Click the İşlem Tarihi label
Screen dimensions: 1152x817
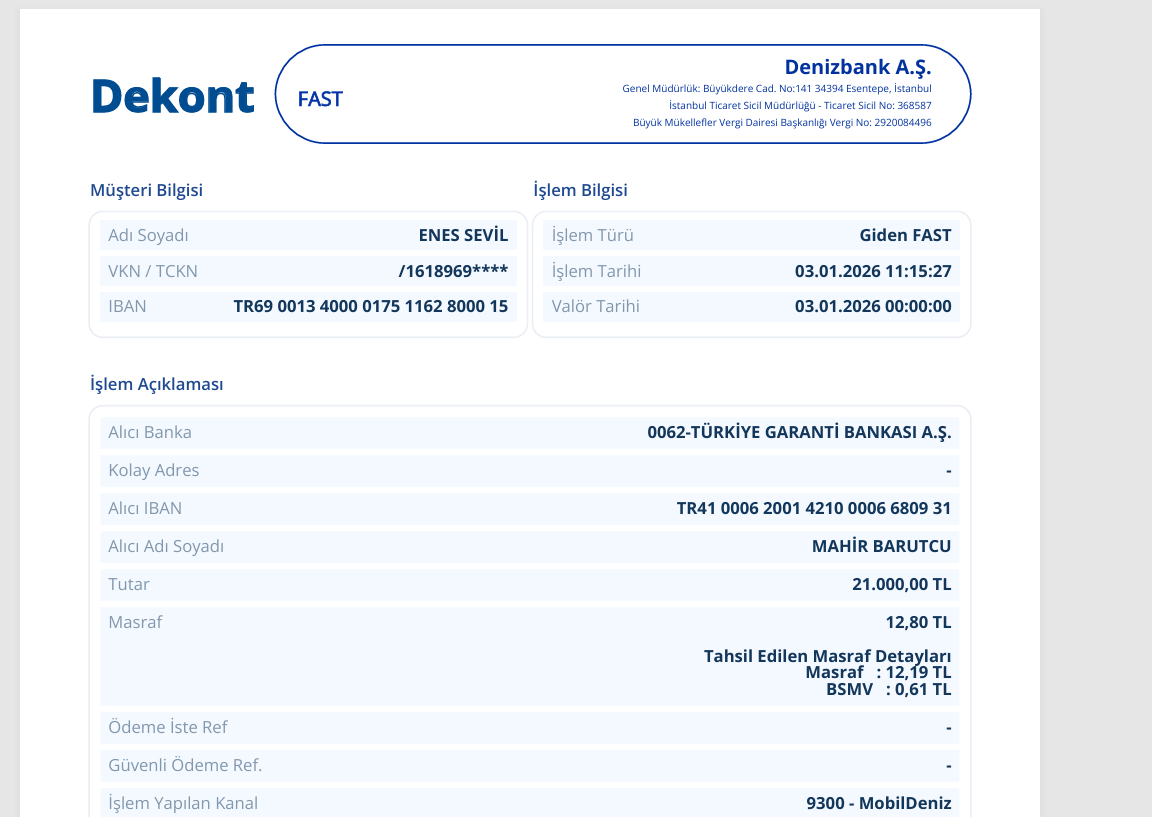tap(596, 271)
